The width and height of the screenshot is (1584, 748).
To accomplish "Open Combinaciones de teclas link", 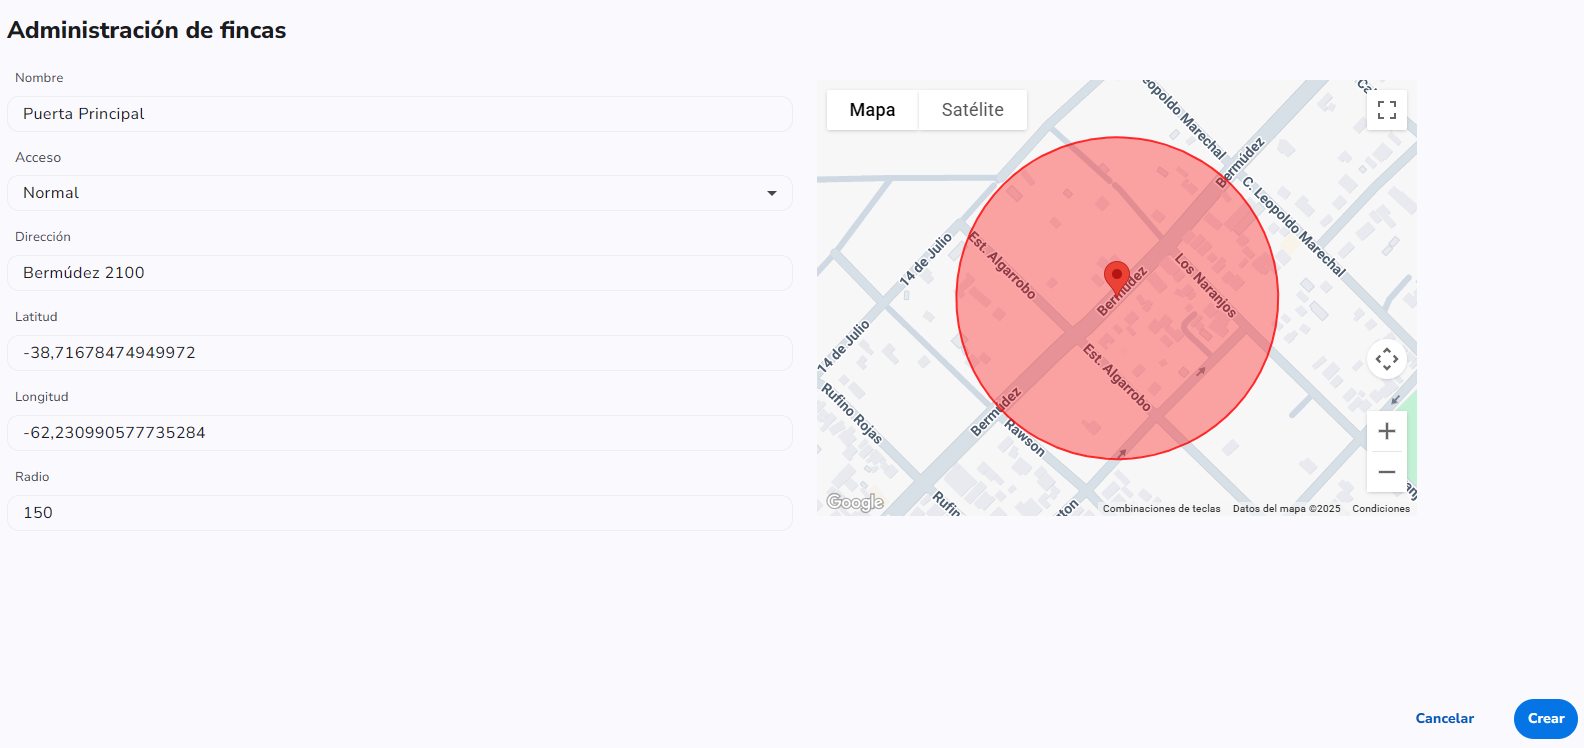I will pos(1161,509).
